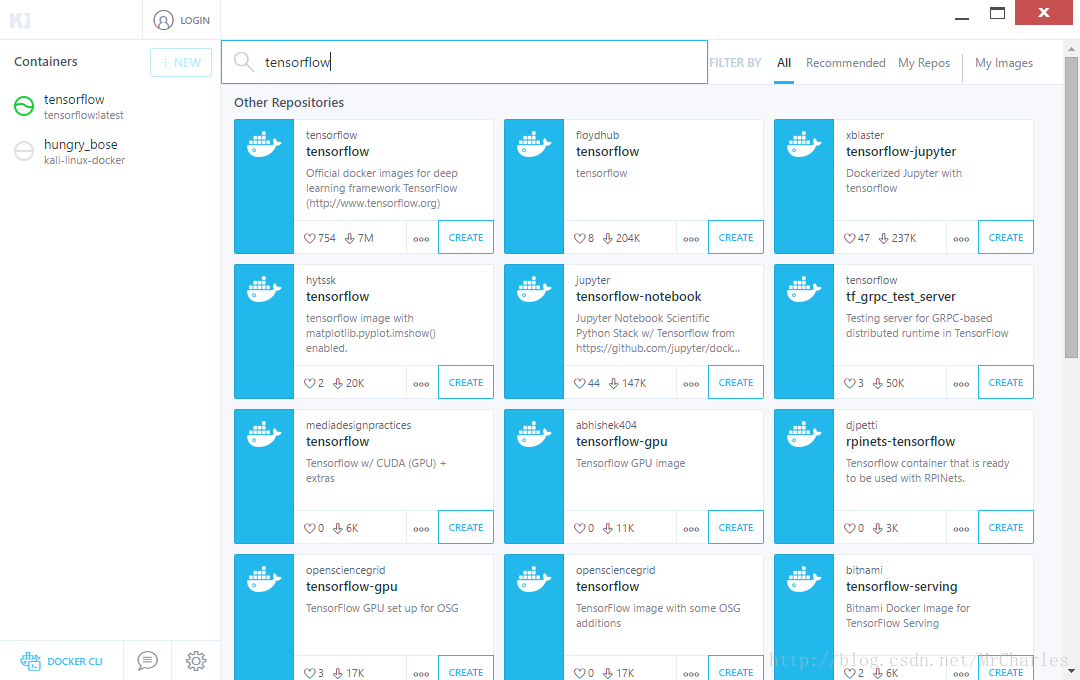Open more options for jupyter tensorflow-notebook

(692, 383)
